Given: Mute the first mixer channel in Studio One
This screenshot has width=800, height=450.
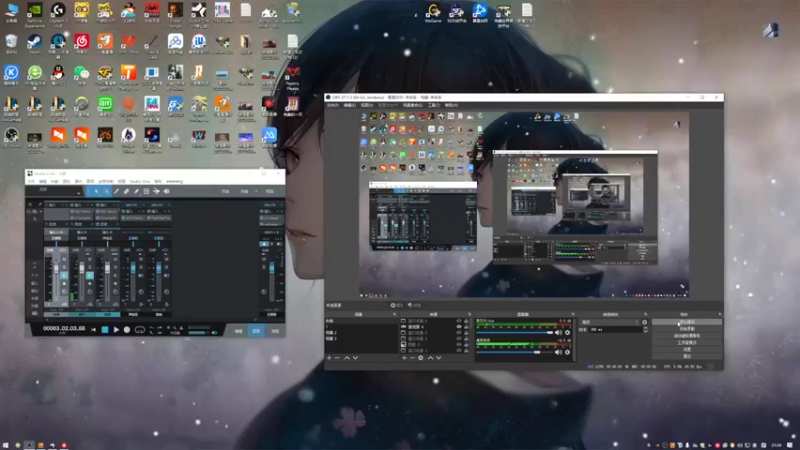Looking at the screenshot, I should point(64,259).
